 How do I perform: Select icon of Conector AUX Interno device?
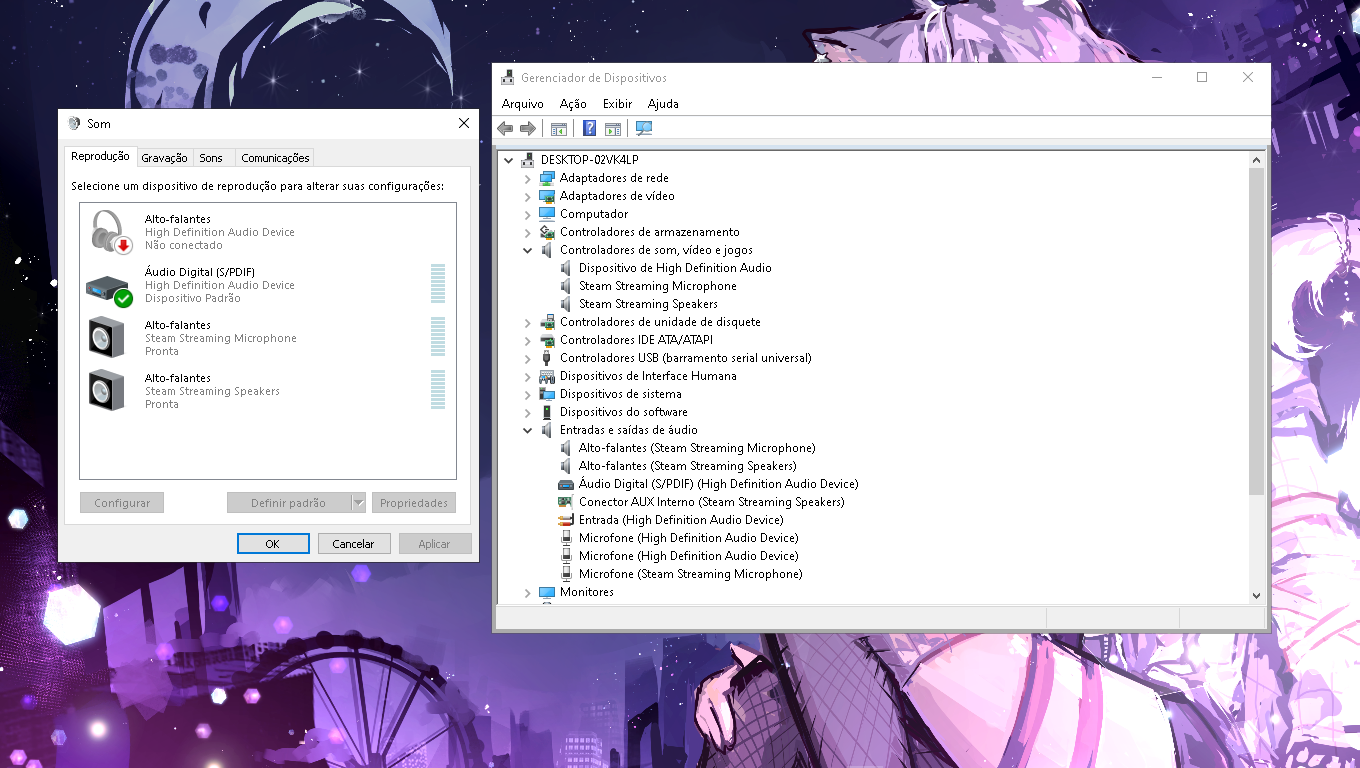(565, 502)
